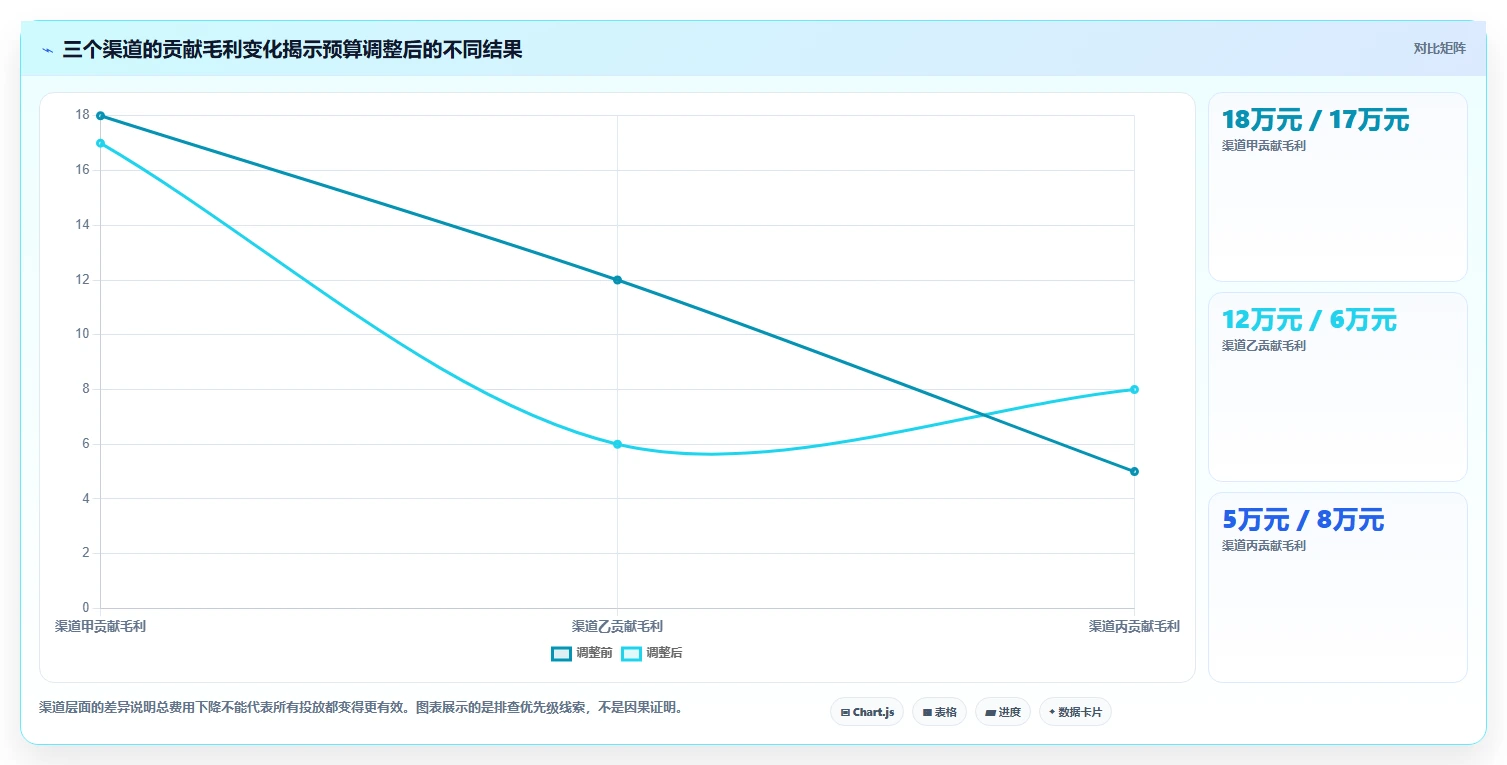Click the 调整前 point for 渠道乙 at 12
Viewport: 1507px width, 765px height.
[x=617, y=280]
